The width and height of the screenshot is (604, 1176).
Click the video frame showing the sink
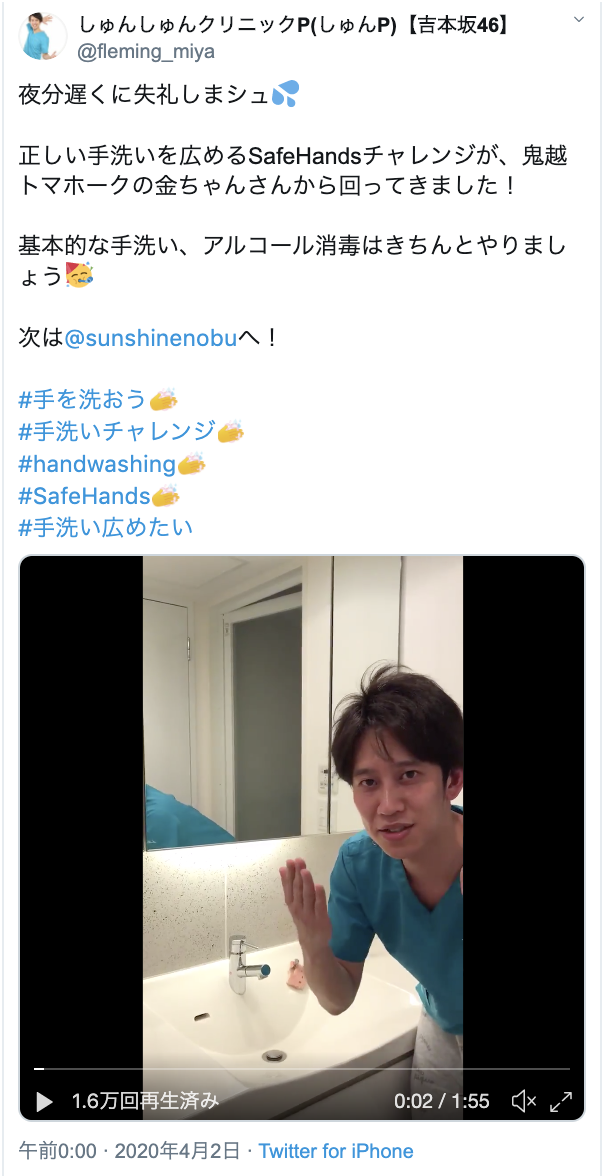(x=302, y=810)
